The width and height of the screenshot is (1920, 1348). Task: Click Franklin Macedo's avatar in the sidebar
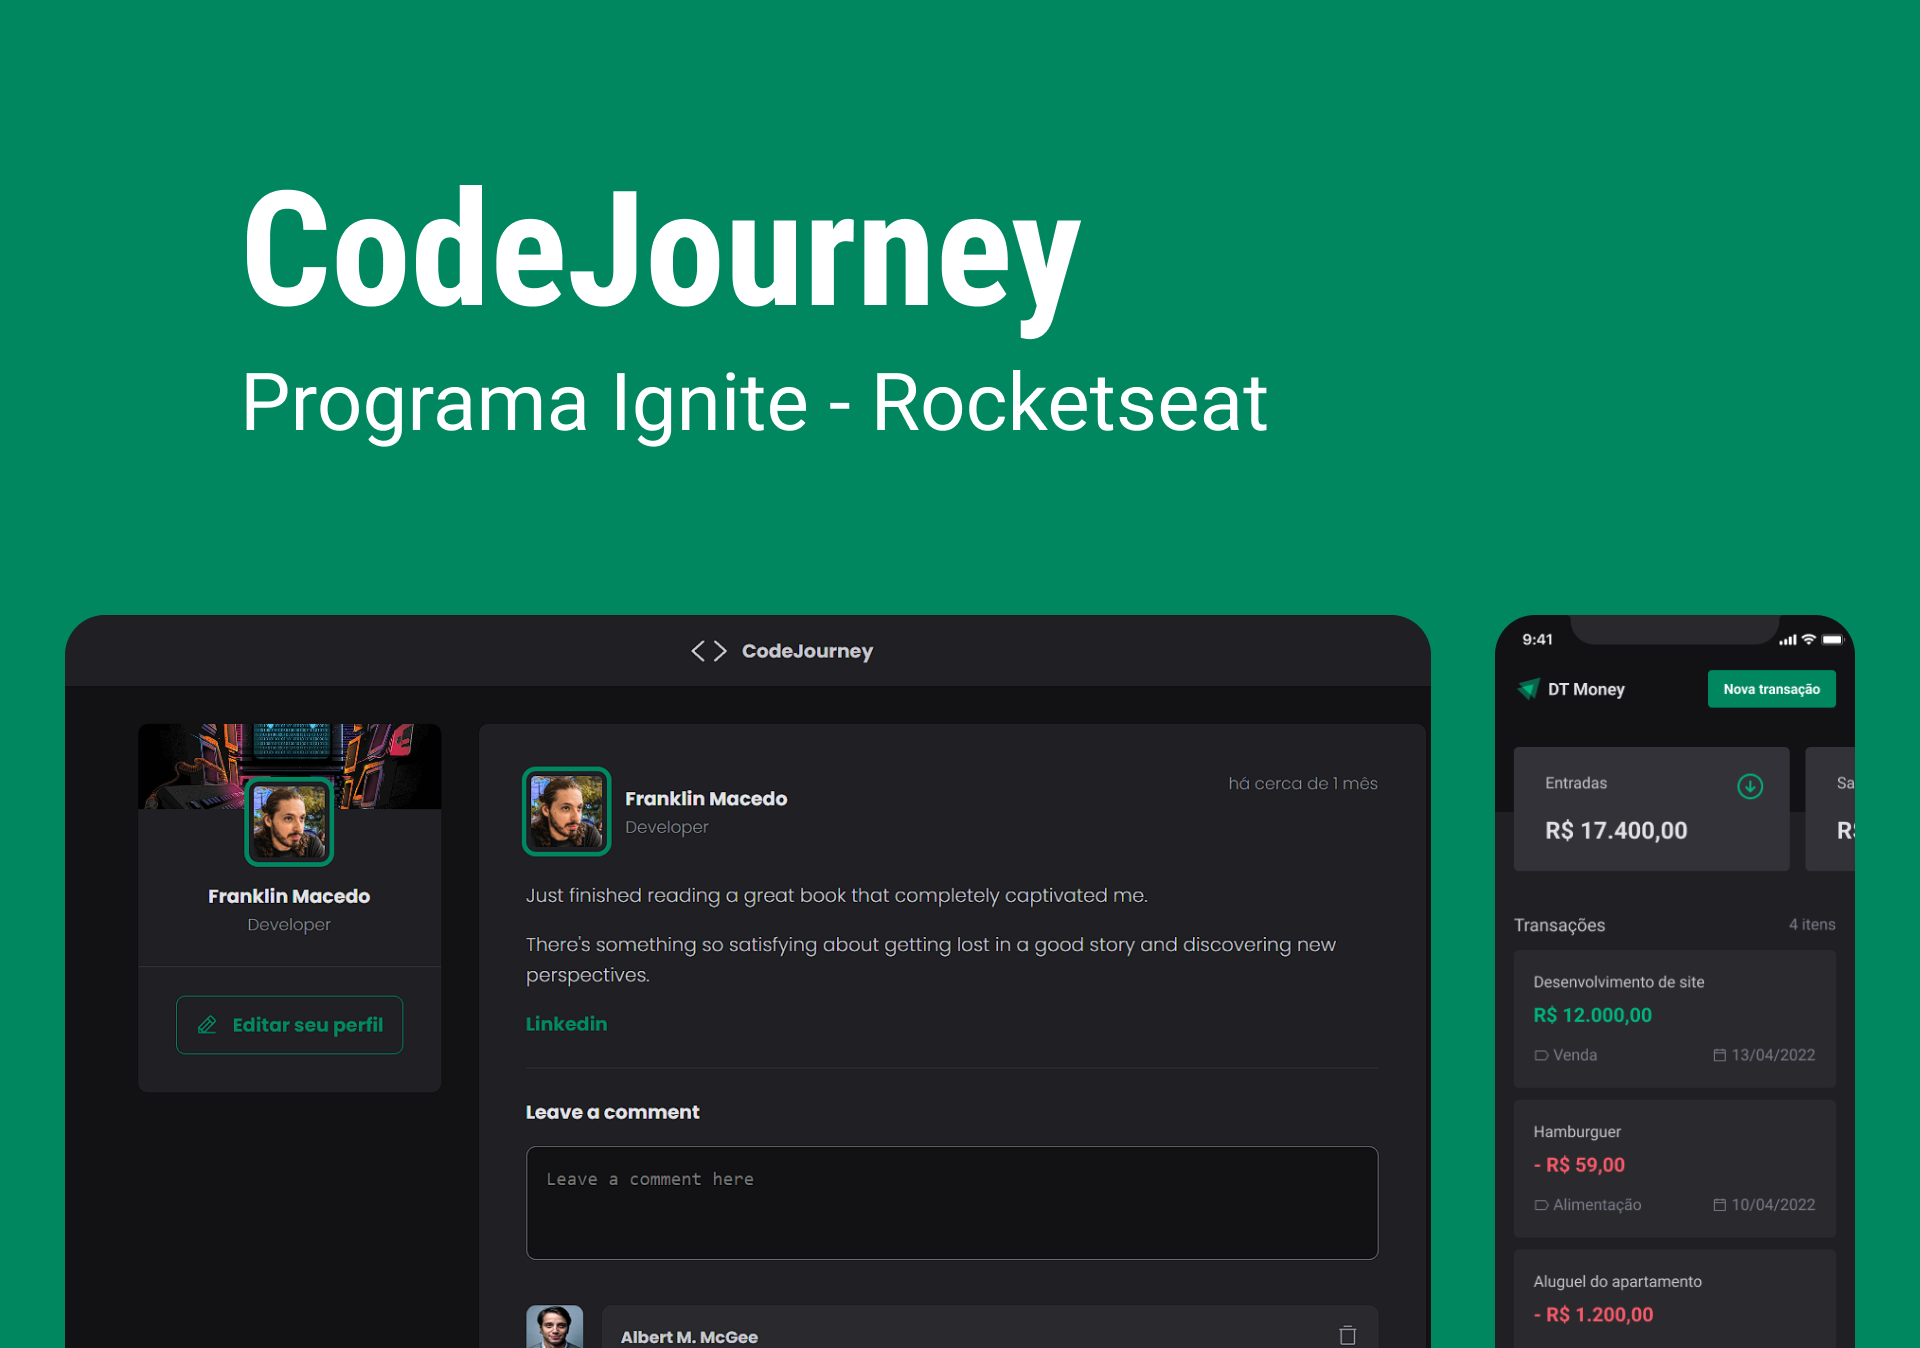coord(289,821)
